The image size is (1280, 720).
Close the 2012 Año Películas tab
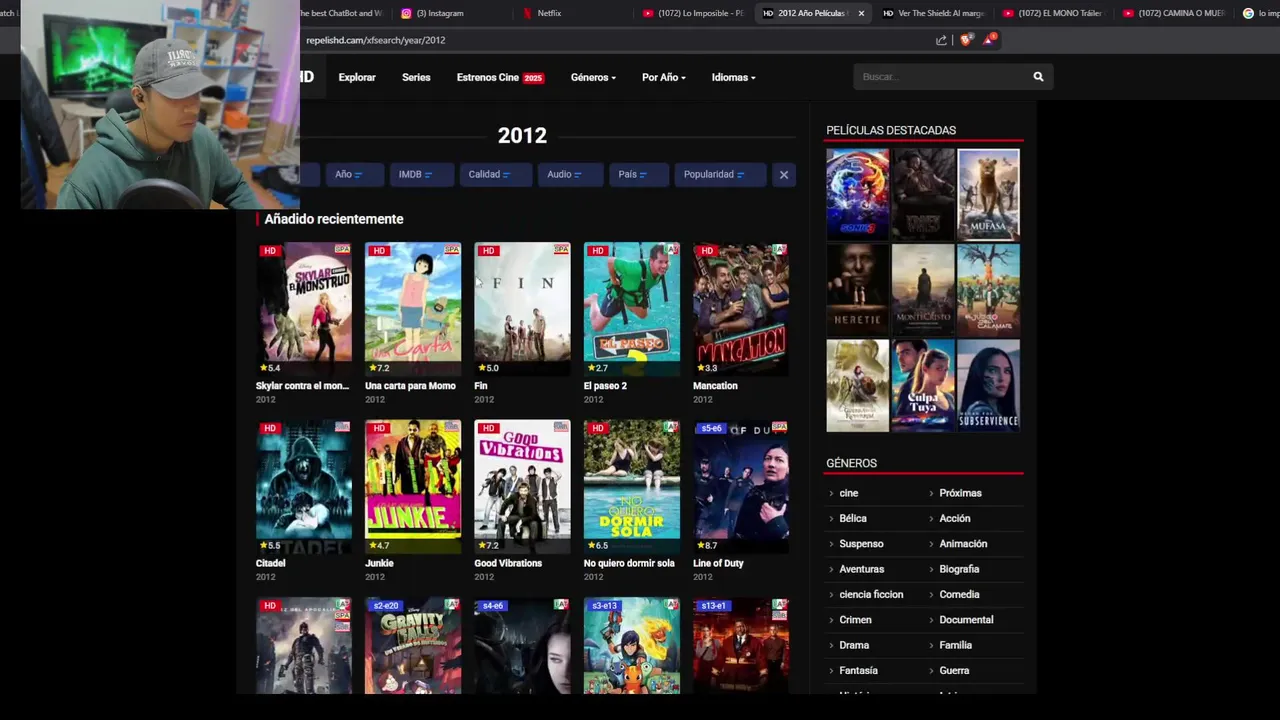coord(861,13)
